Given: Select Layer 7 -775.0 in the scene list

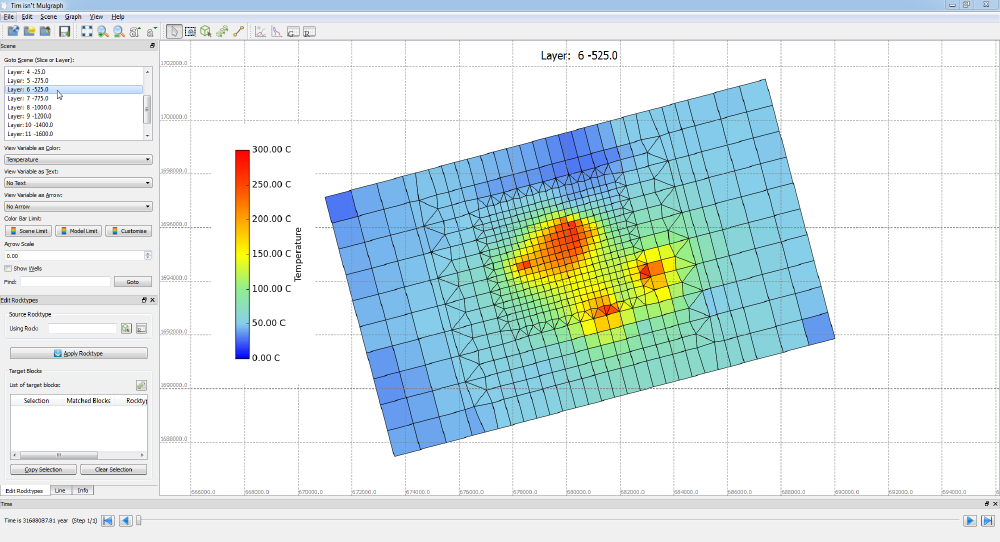Looking at the screenshot, I should [28, 99].
